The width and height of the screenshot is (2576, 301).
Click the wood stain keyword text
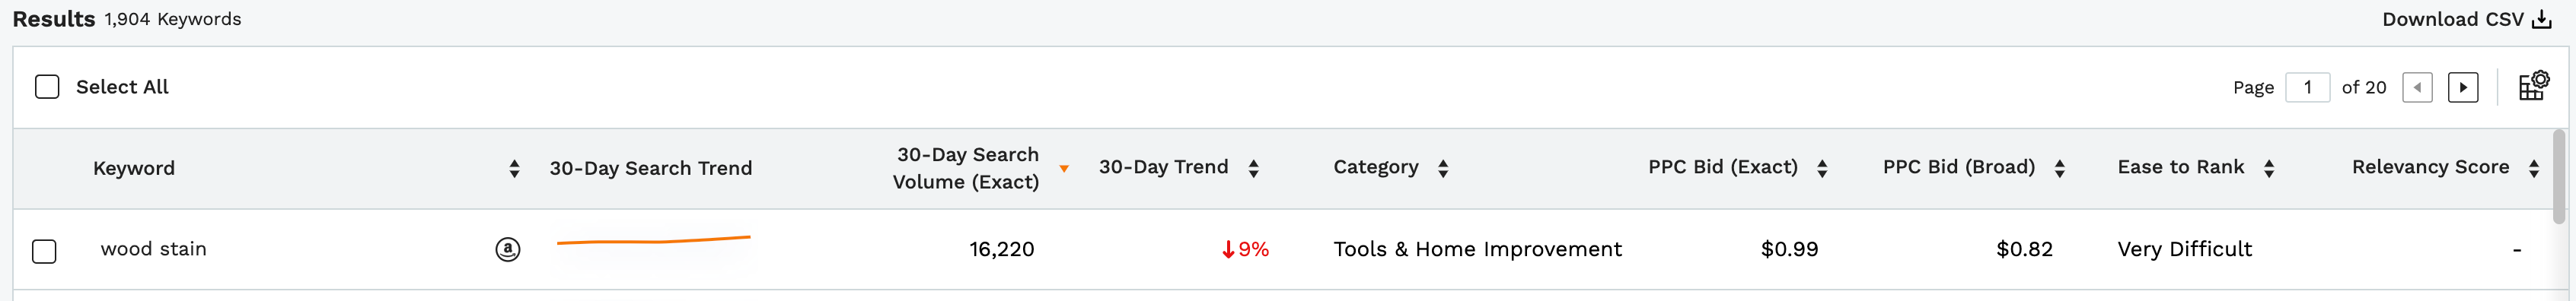click(154, 249)
